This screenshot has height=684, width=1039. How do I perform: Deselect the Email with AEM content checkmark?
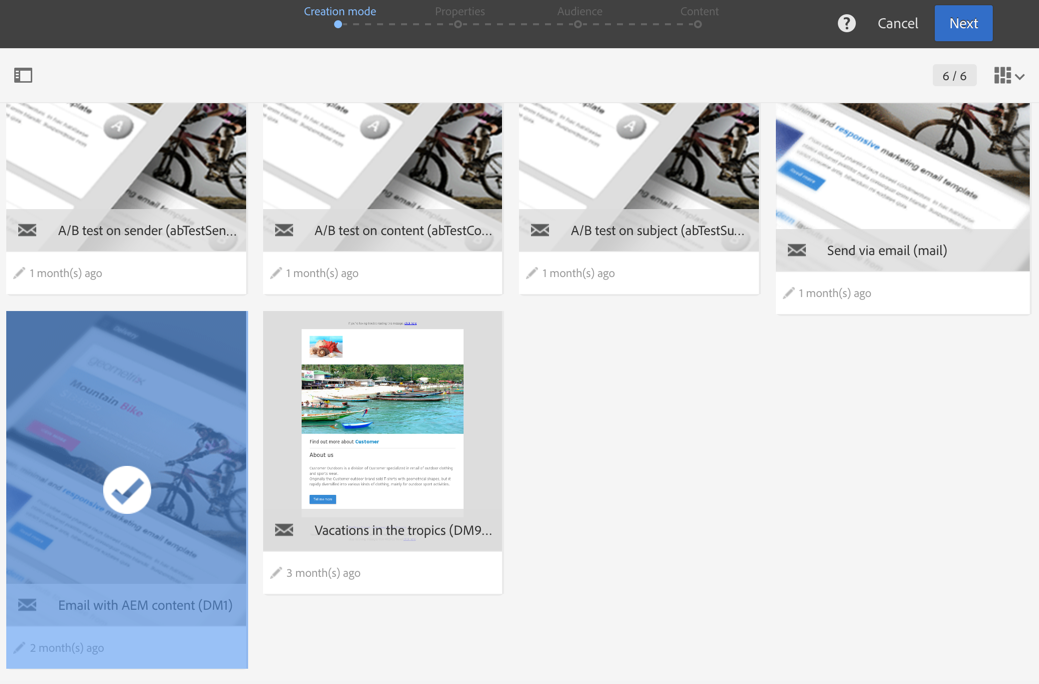click(x=126, y=489)
